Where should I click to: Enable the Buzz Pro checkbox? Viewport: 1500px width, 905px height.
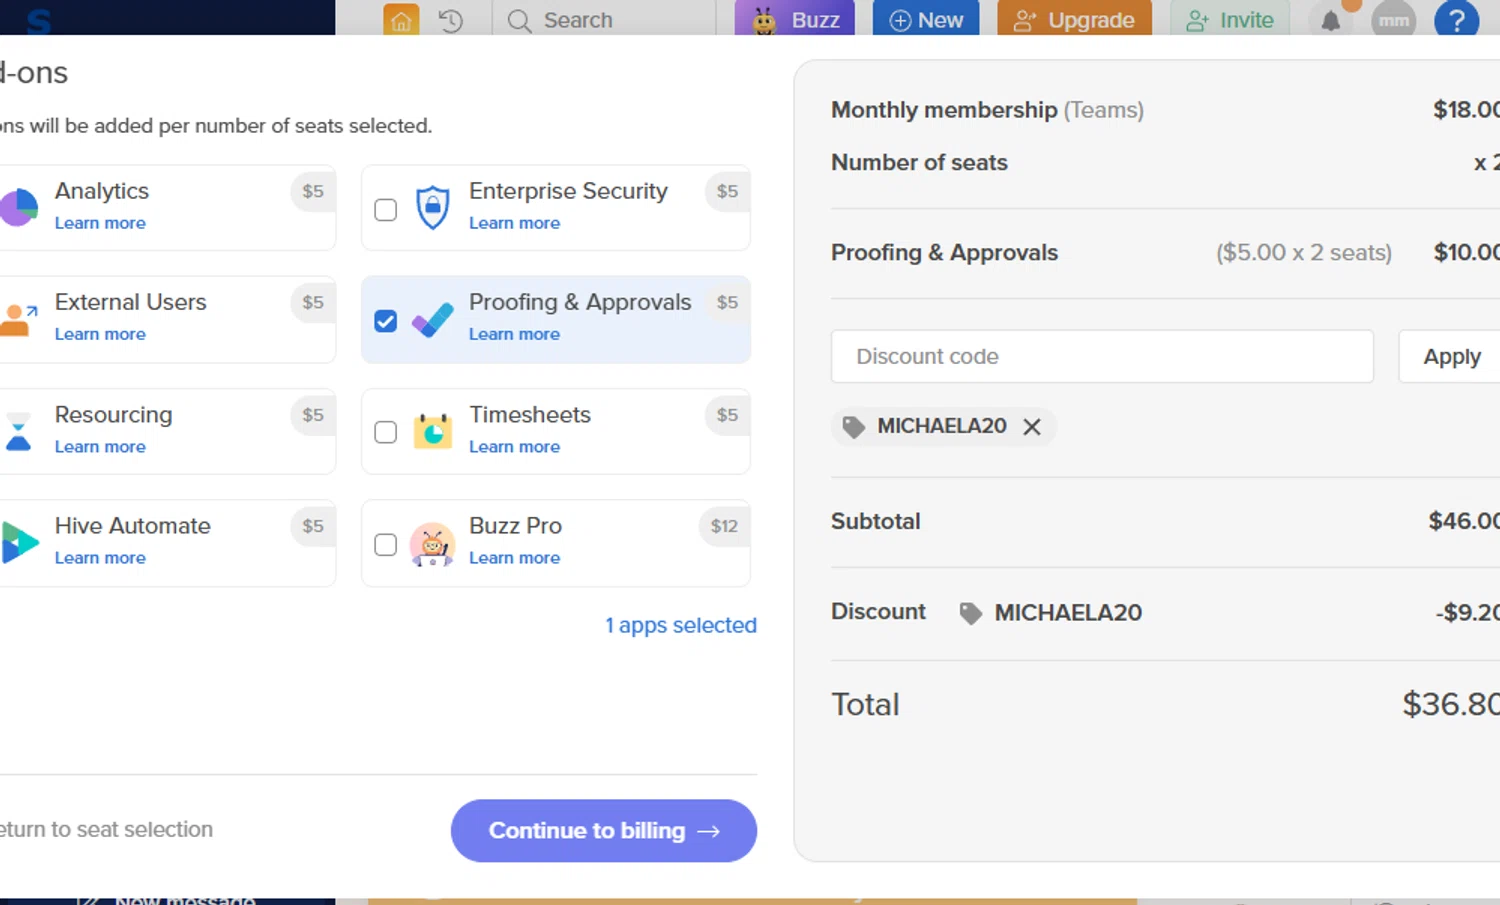[x=385, y=544]
